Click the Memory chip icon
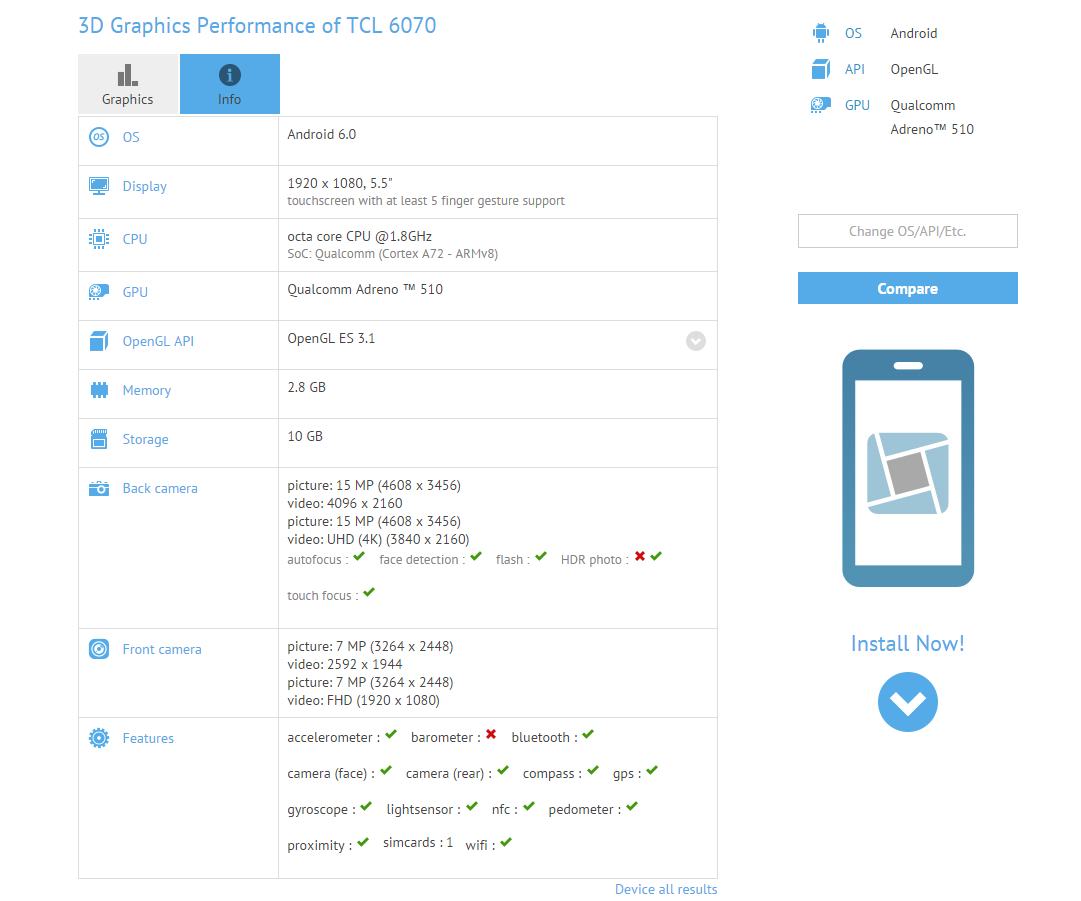This screenshot has width=1081, height=901. click(99, 390)
